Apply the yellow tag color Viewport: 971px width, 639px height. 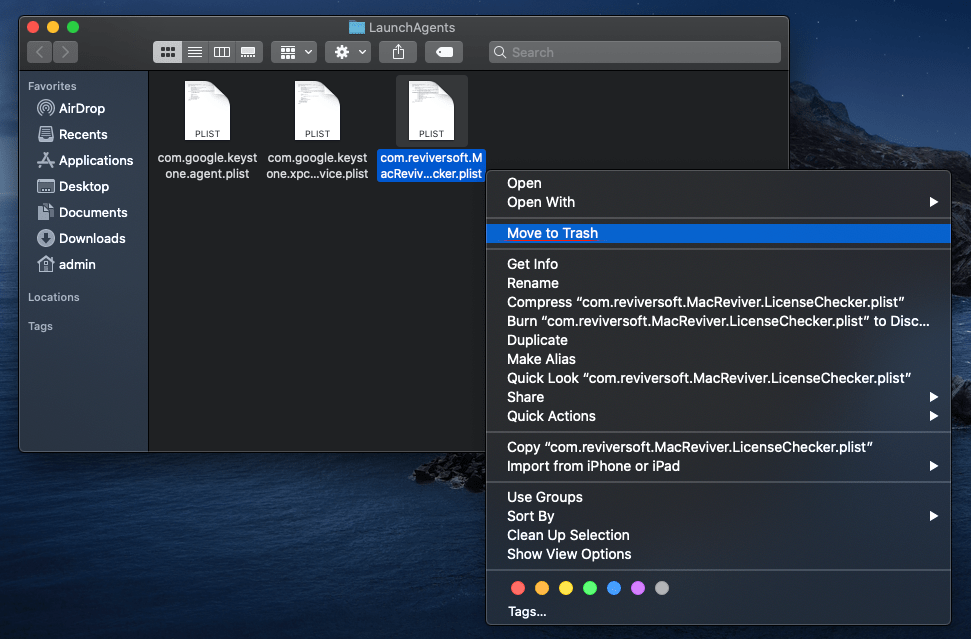(566, 588)
